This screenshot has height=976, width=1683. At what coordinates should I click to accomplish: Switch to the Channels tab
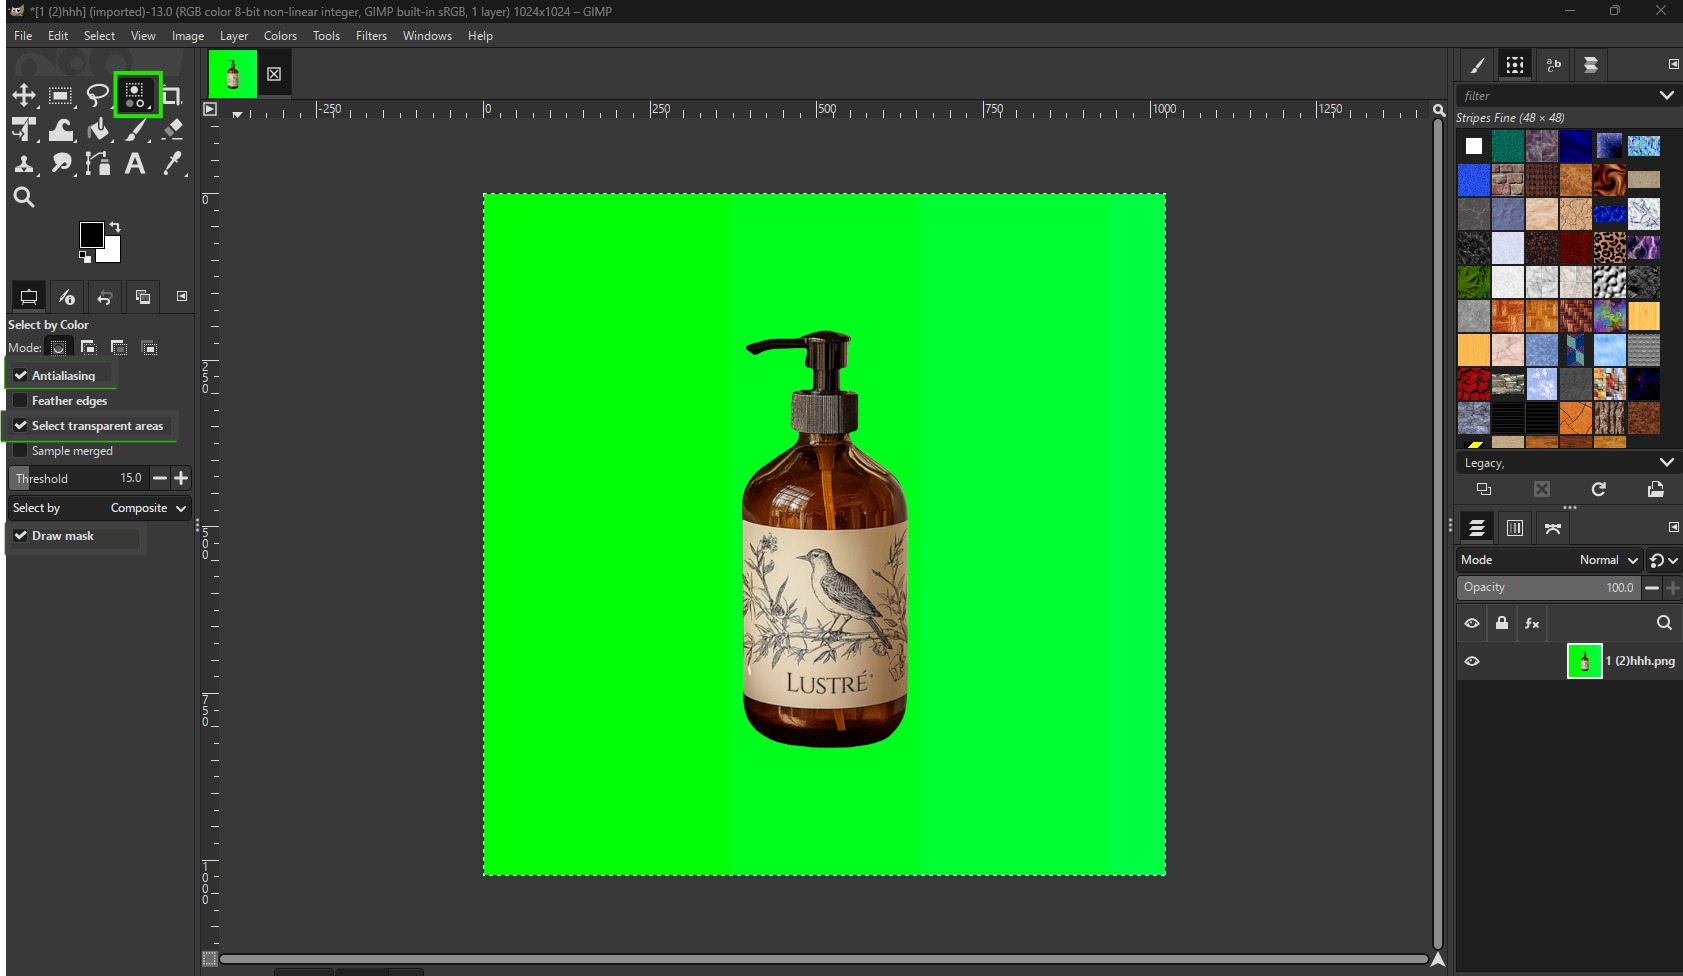tap(1515, 528)
